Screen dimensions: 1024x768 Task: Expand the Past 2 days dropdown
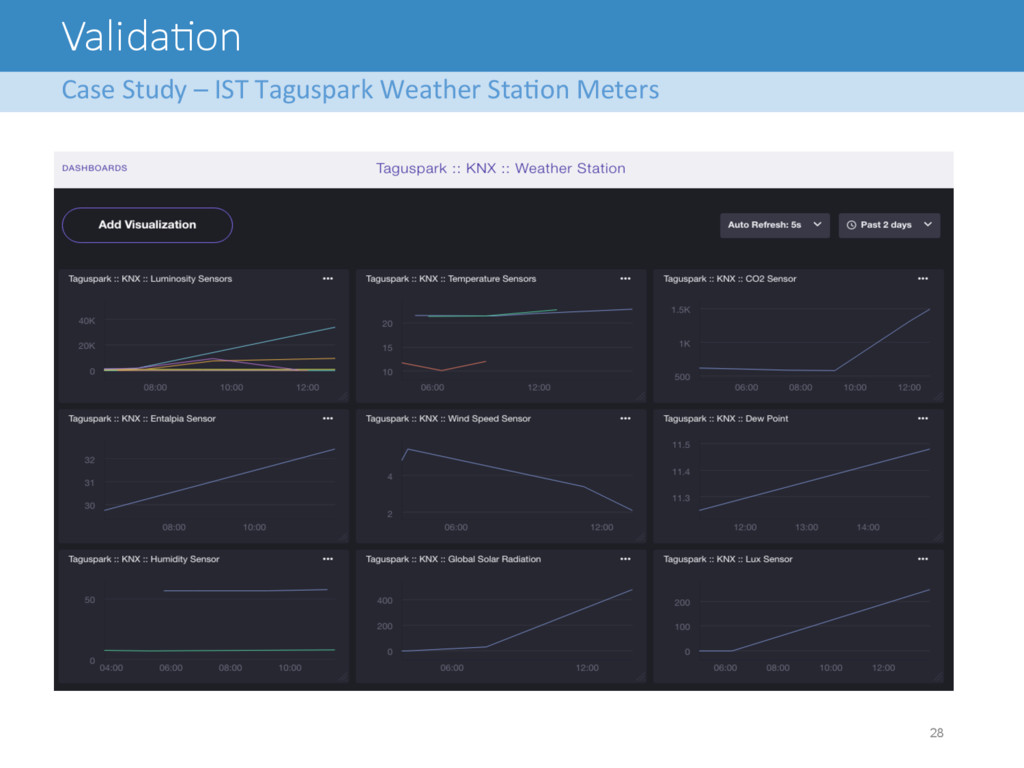[x=889, y=225]
